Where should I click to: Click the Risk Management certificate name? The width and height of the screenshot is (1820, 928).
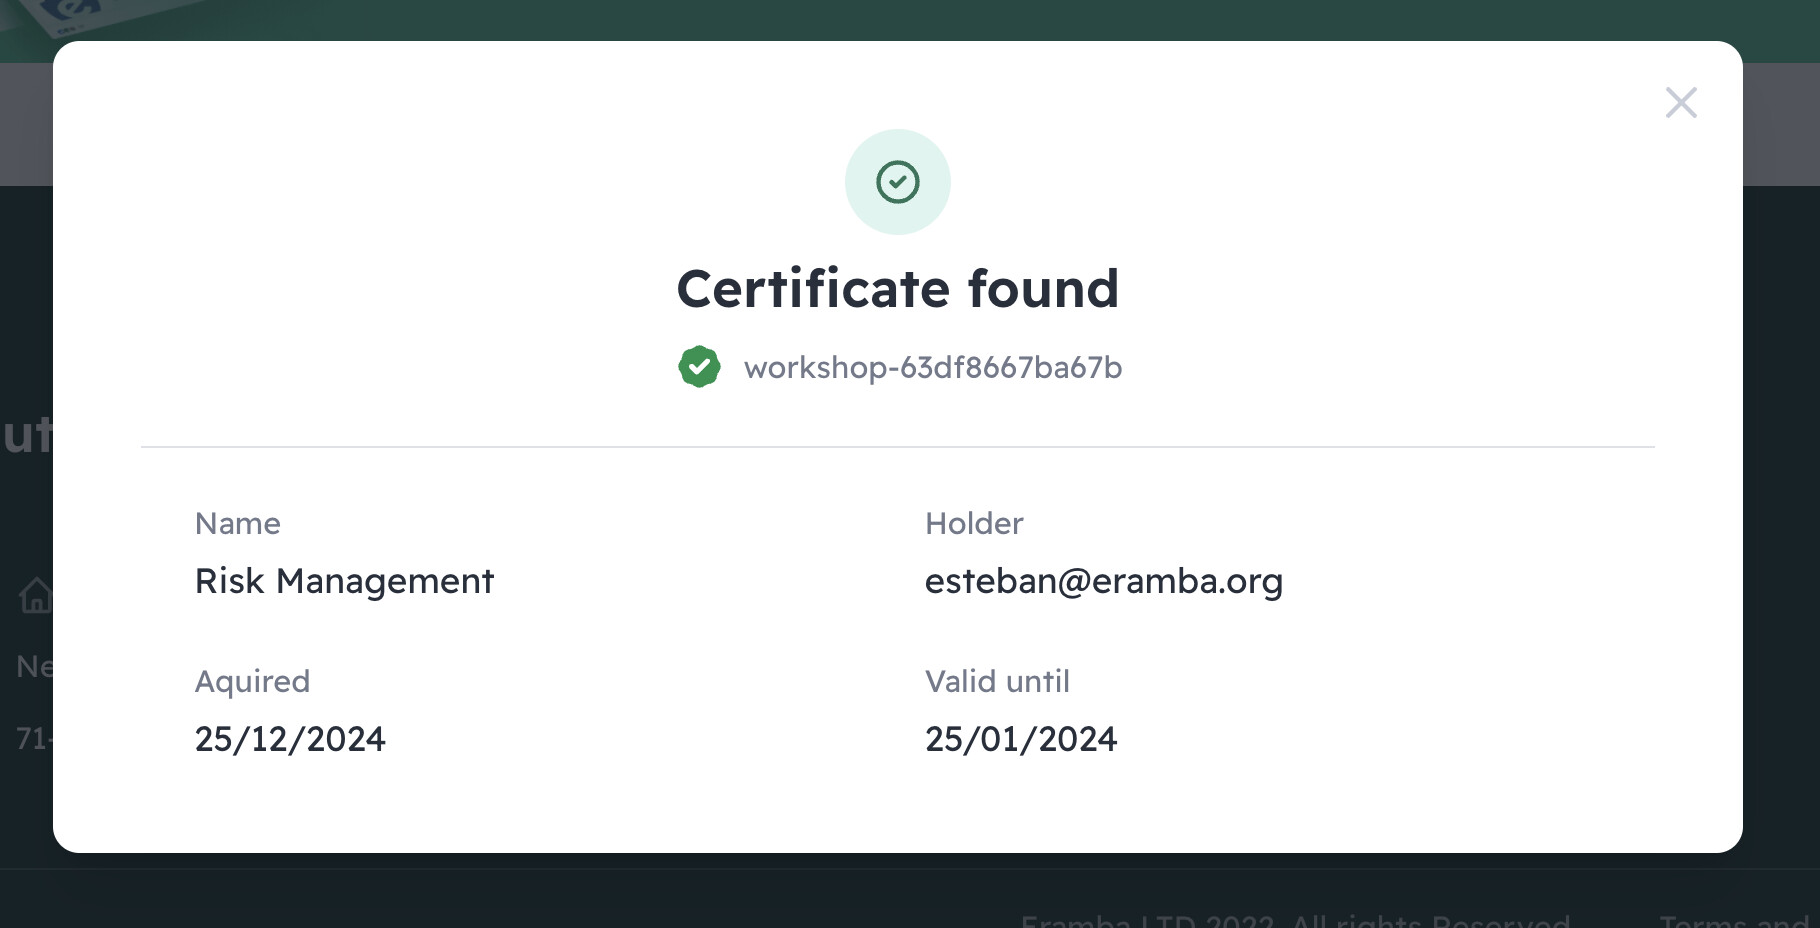click(344, 581)
